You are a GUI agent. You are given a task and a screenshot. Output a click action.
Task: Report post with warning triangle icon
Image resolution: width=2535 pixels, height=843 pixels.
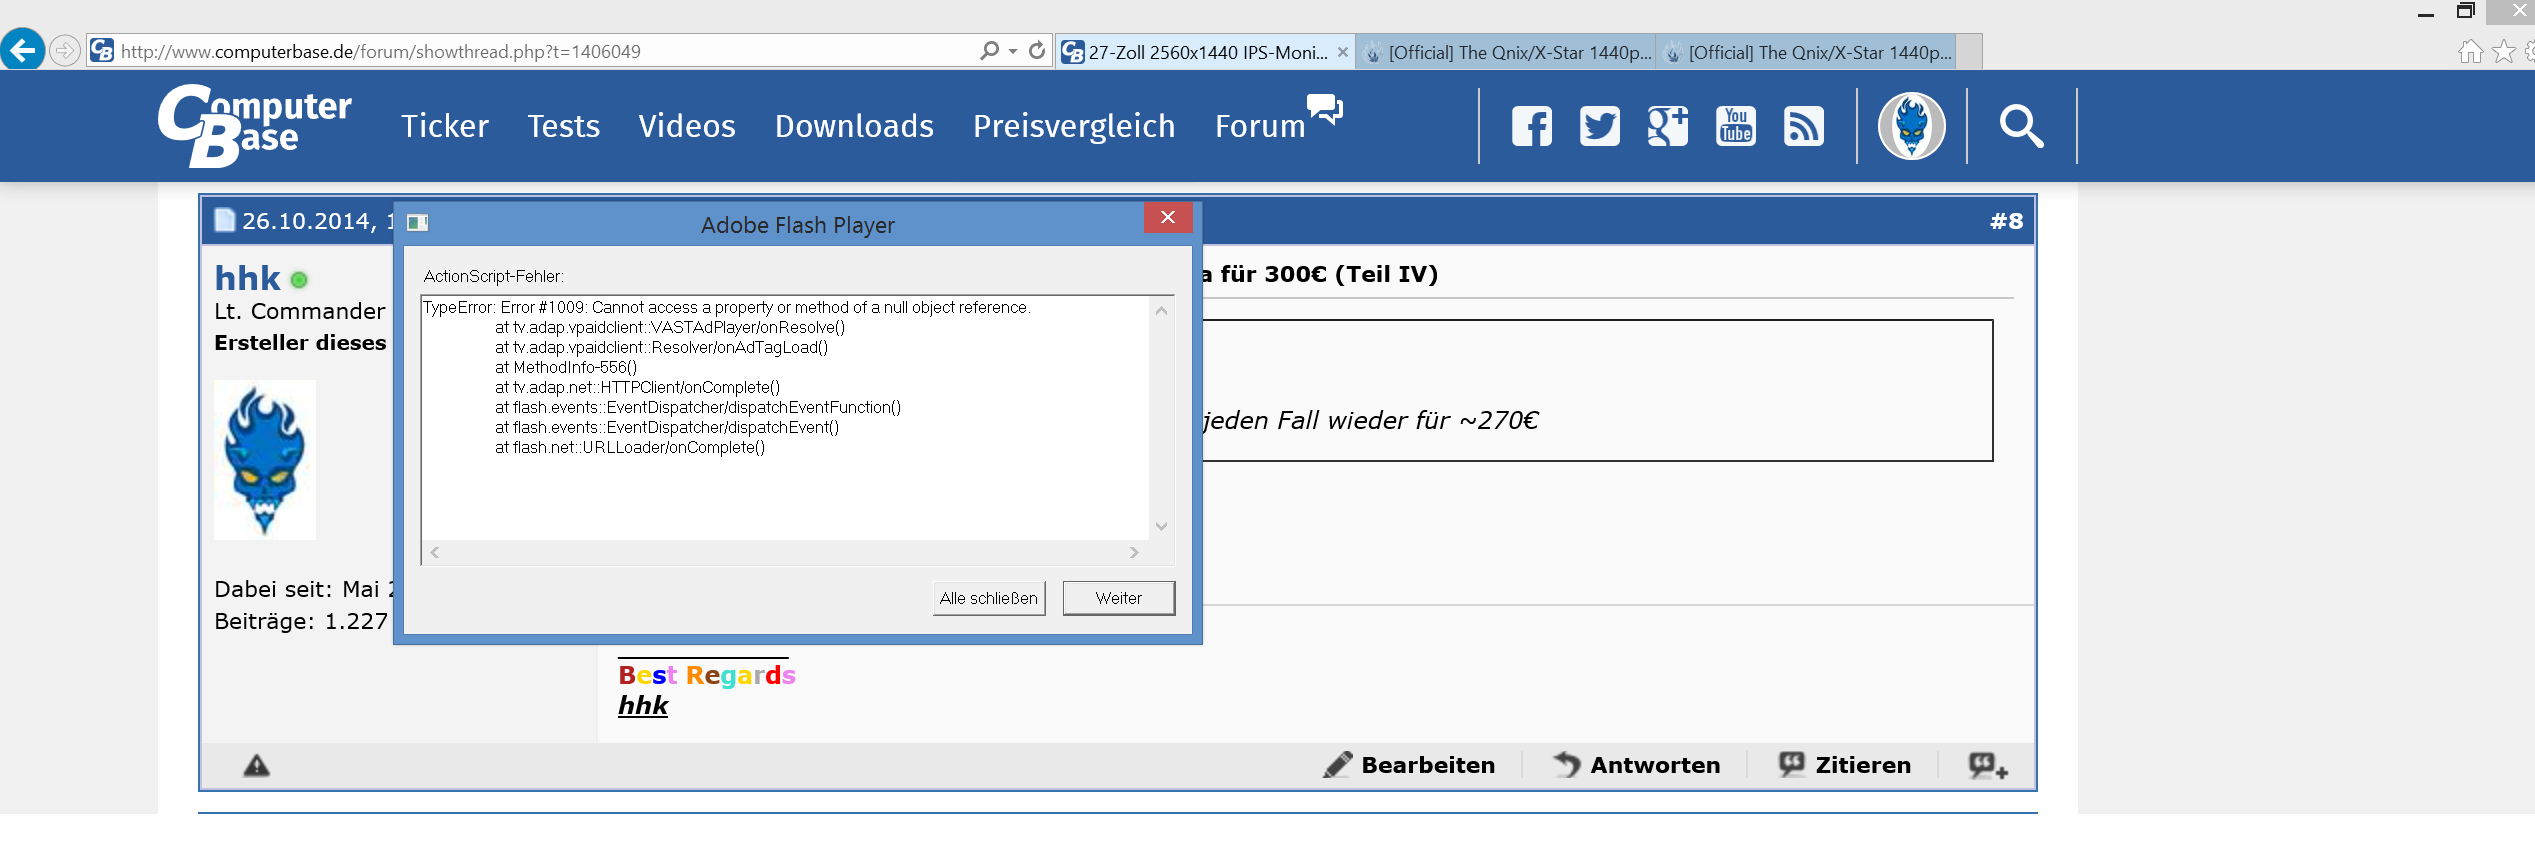coord(257,766)
